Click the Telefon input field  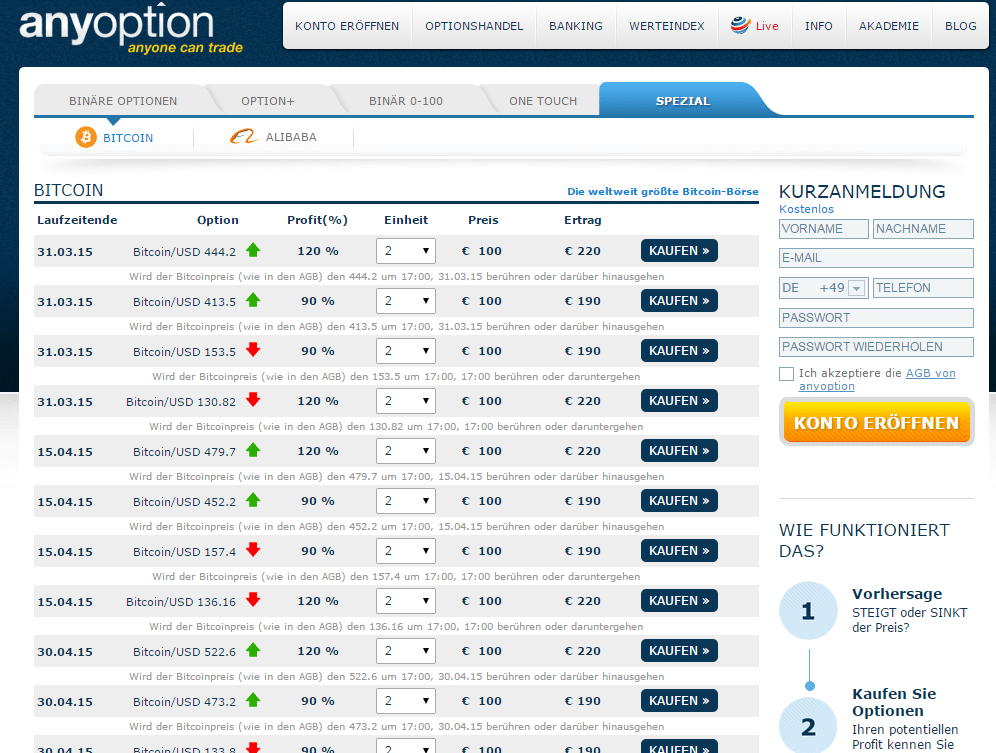click(x=924, y=288)
